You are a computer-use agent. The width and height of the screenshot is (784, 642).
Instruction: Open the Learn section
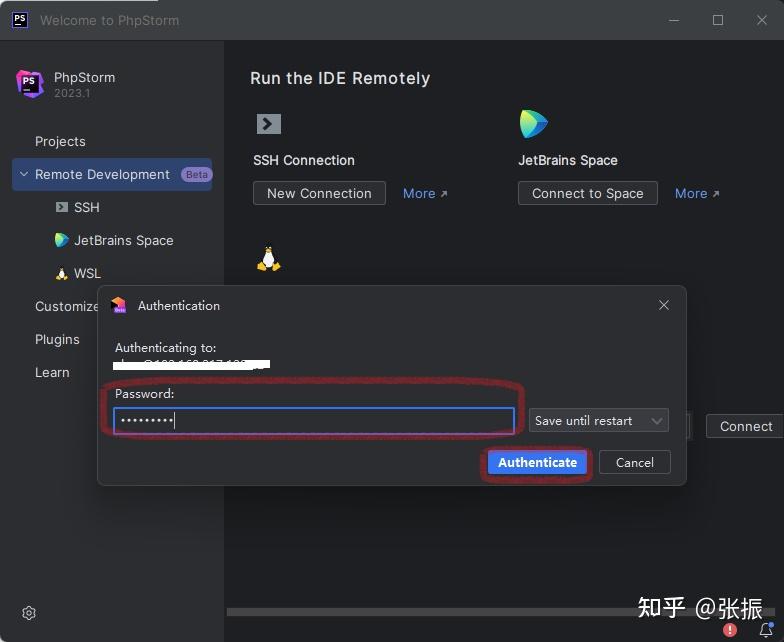(x=52, y=372)
